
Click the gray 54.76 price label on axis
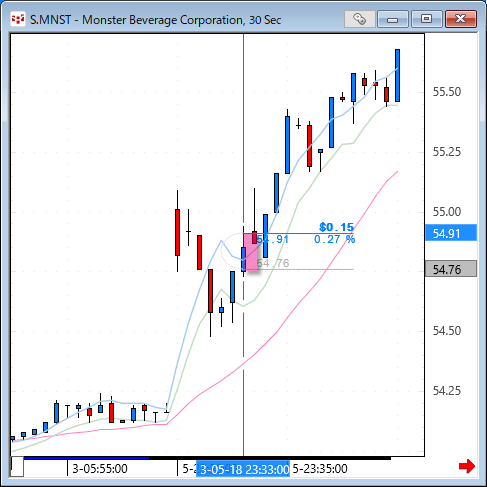pyautogui.click(x=451, y=269)
